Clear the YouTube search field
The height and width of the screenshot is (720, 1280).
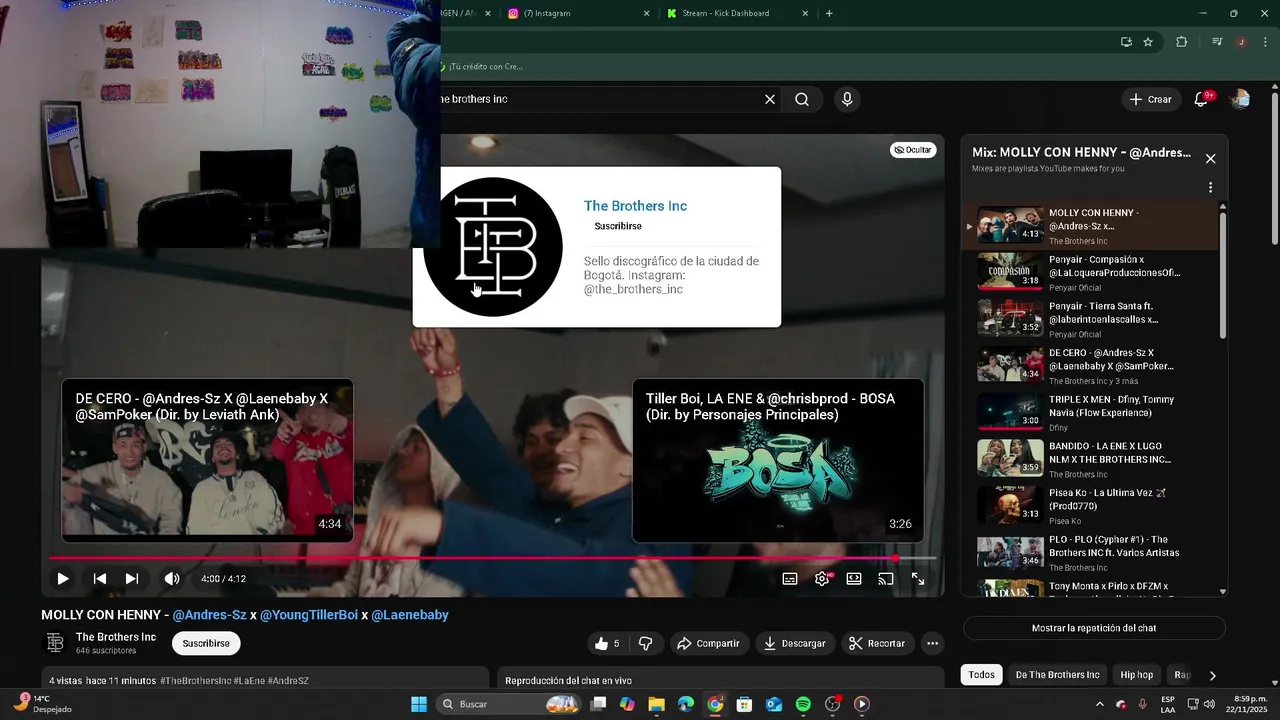[x=770, y=99]
